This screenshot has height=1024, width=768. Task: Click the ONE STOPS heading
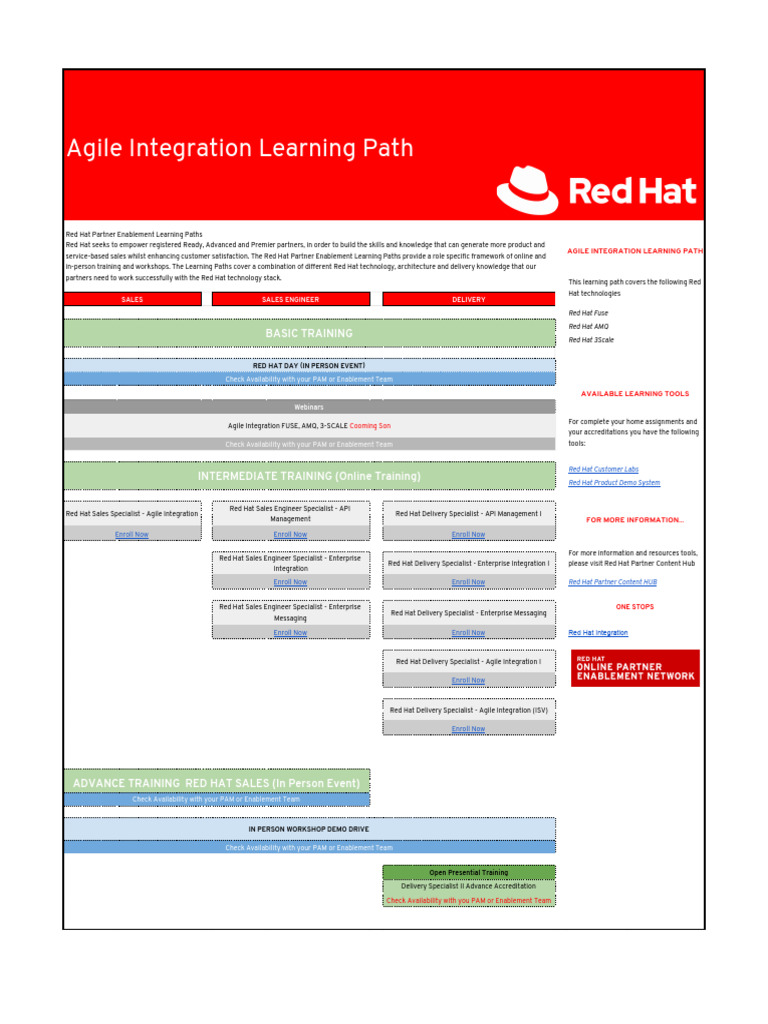[635, 607]
